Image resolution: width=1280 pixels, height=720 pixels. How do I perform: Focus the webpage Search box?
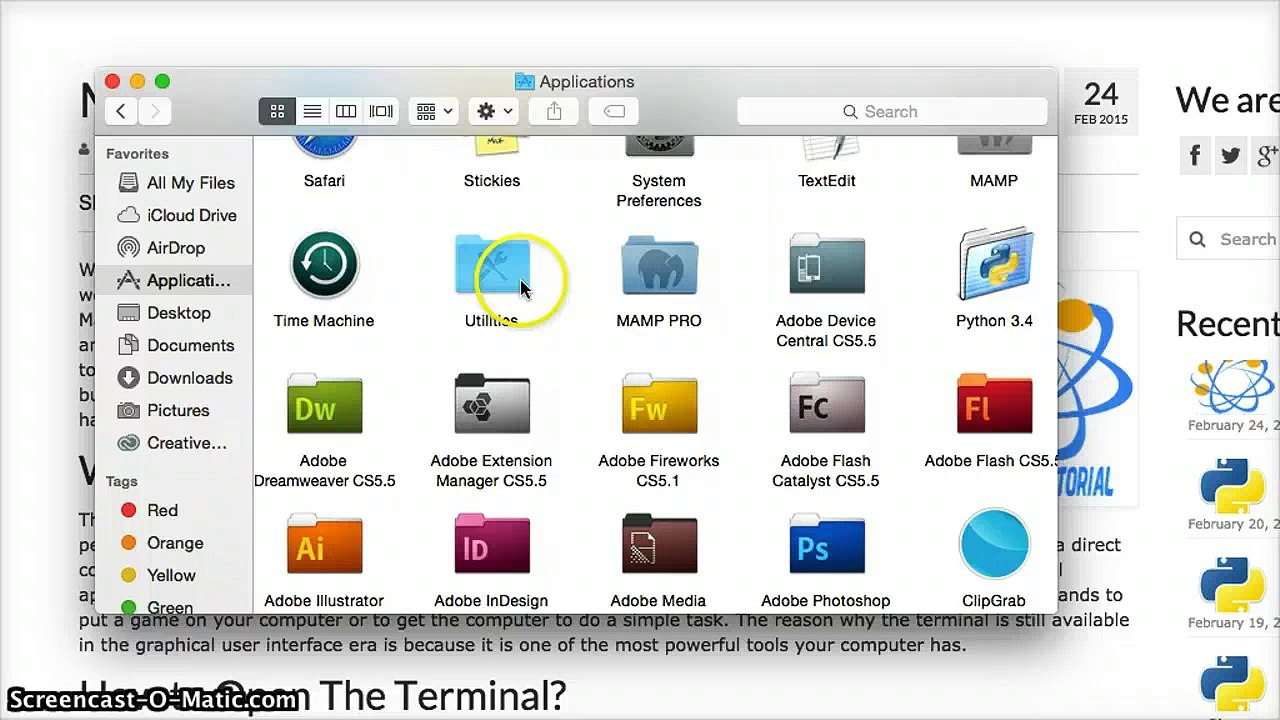click(1229, 239)
